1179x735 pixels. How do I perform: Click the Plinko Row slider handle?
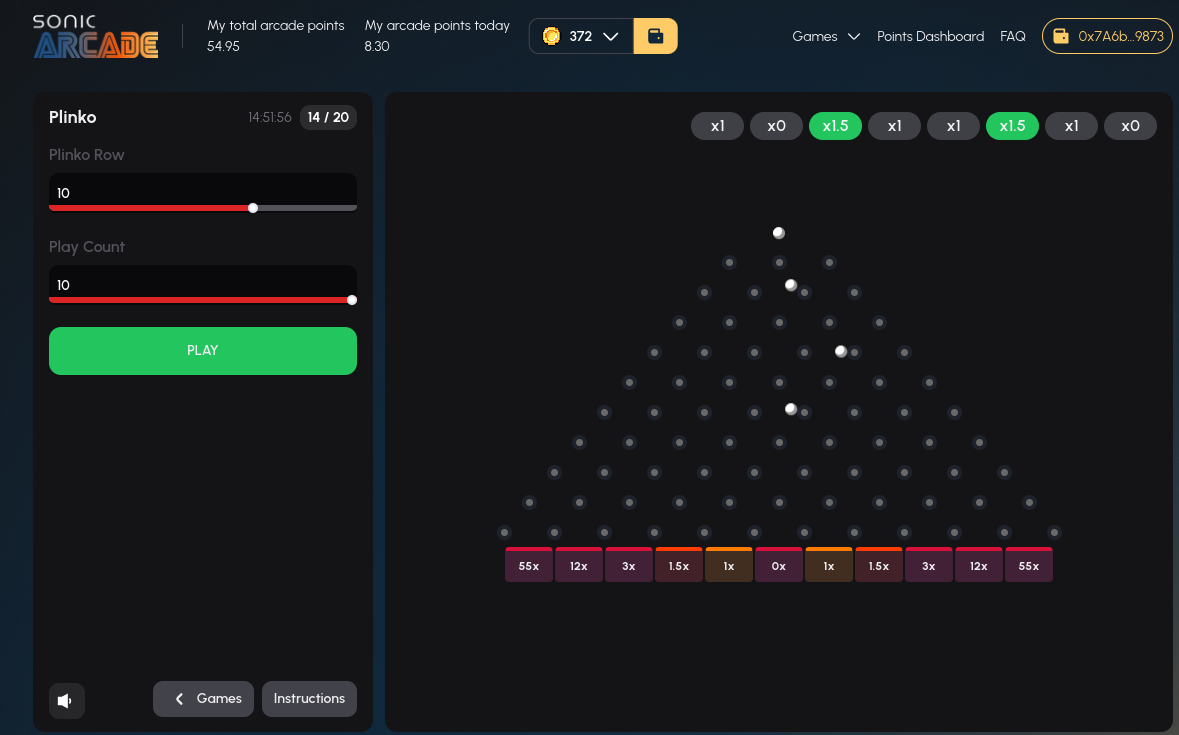click(x=253, y=208)
